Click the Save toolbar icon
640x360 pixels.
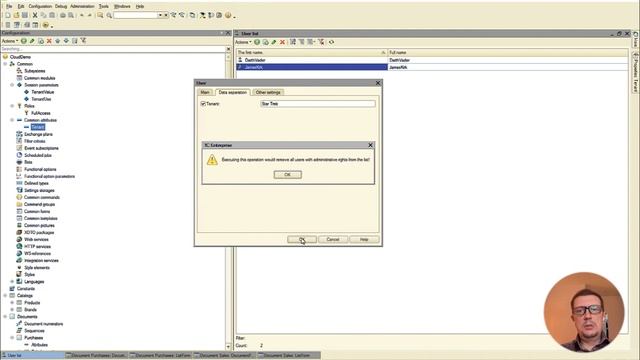click(25, 15)
